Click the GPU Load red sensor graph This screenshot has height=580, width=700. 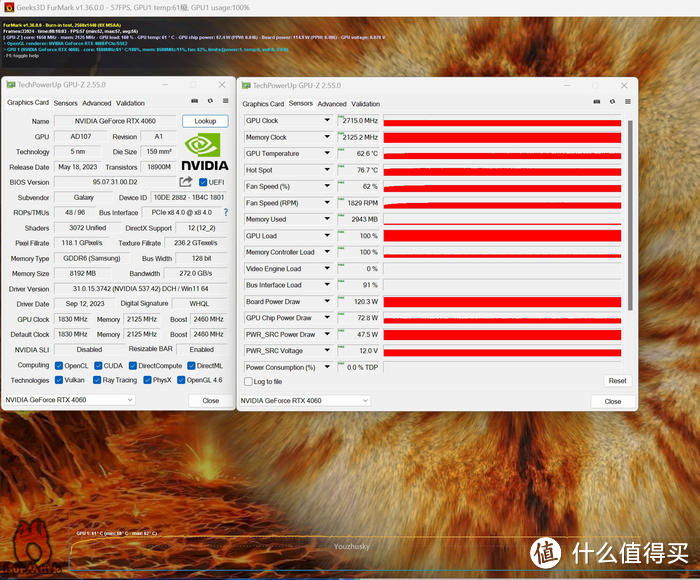502,236
